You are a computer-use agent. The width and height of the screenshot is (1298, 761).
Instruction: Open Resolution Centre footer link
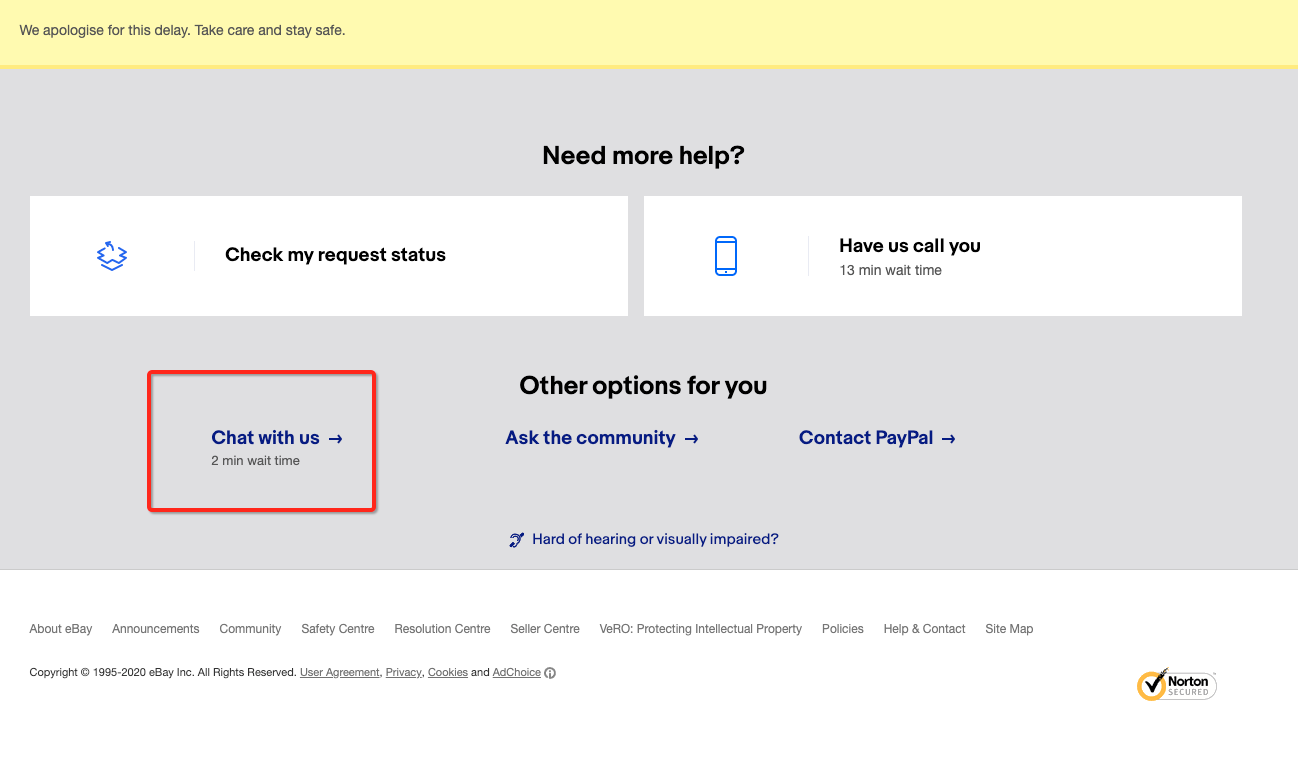(442, 629)
